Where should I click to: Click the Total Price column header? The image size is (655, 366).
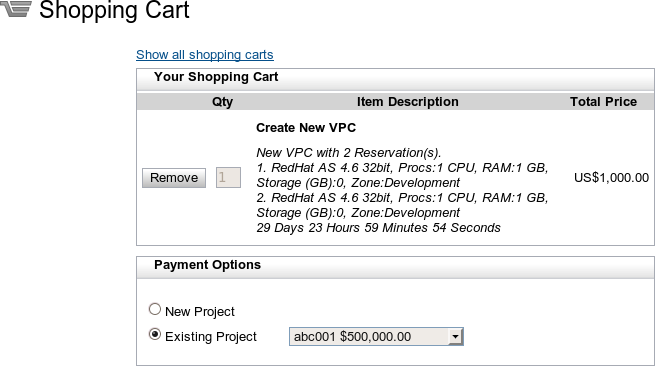click(603, 102)
